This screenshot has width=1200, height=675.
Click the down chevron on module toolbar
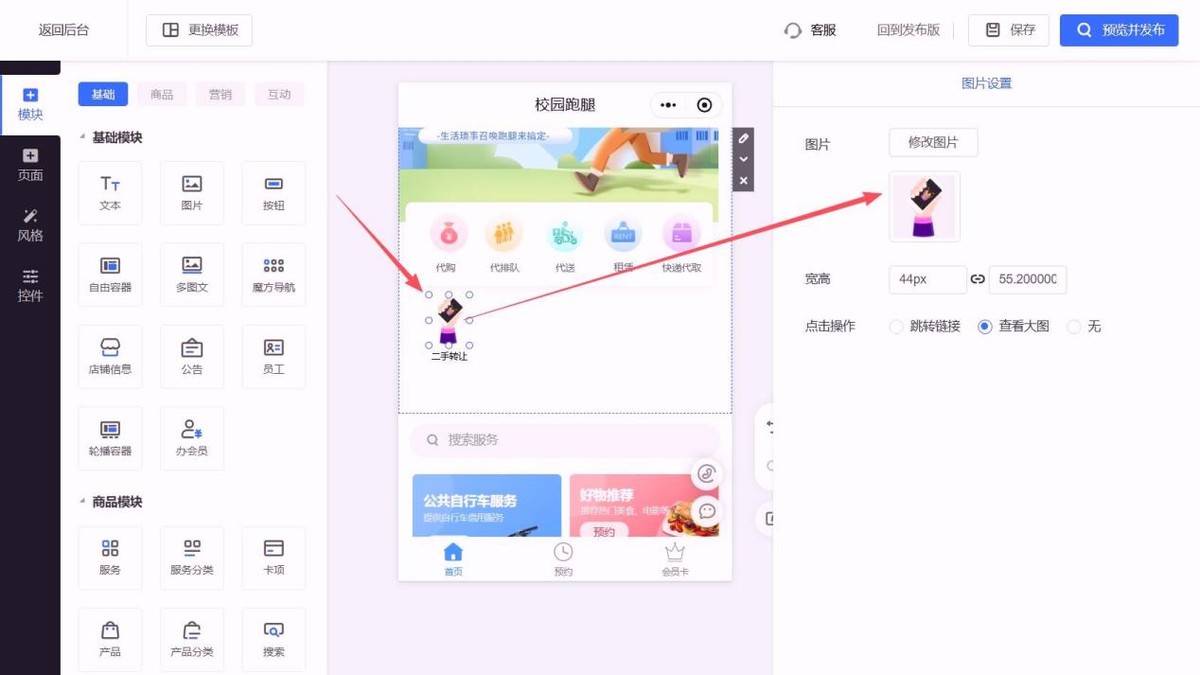coord(743,159)
